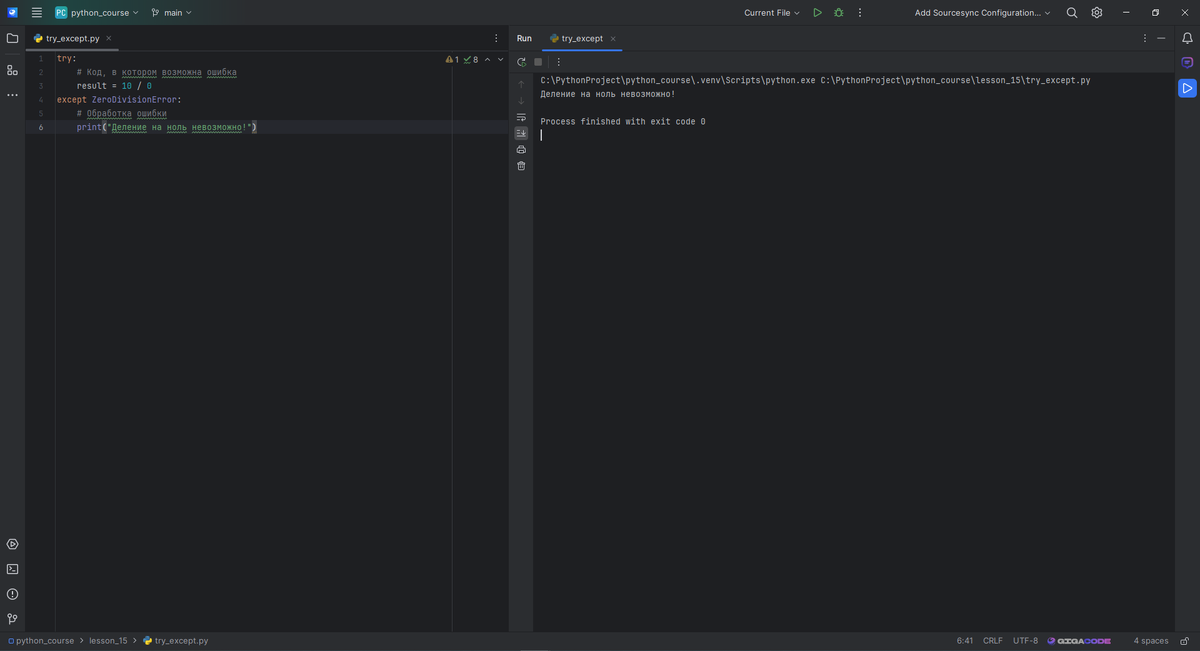Print the console output
Screen dimensions: 1200x651
521,149
